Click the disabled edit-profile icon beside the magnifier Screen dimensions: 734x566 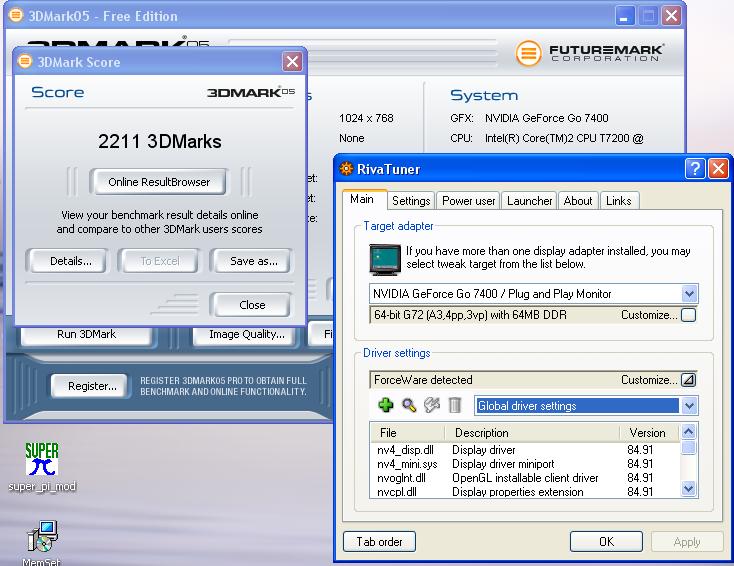tap(432, 405)
